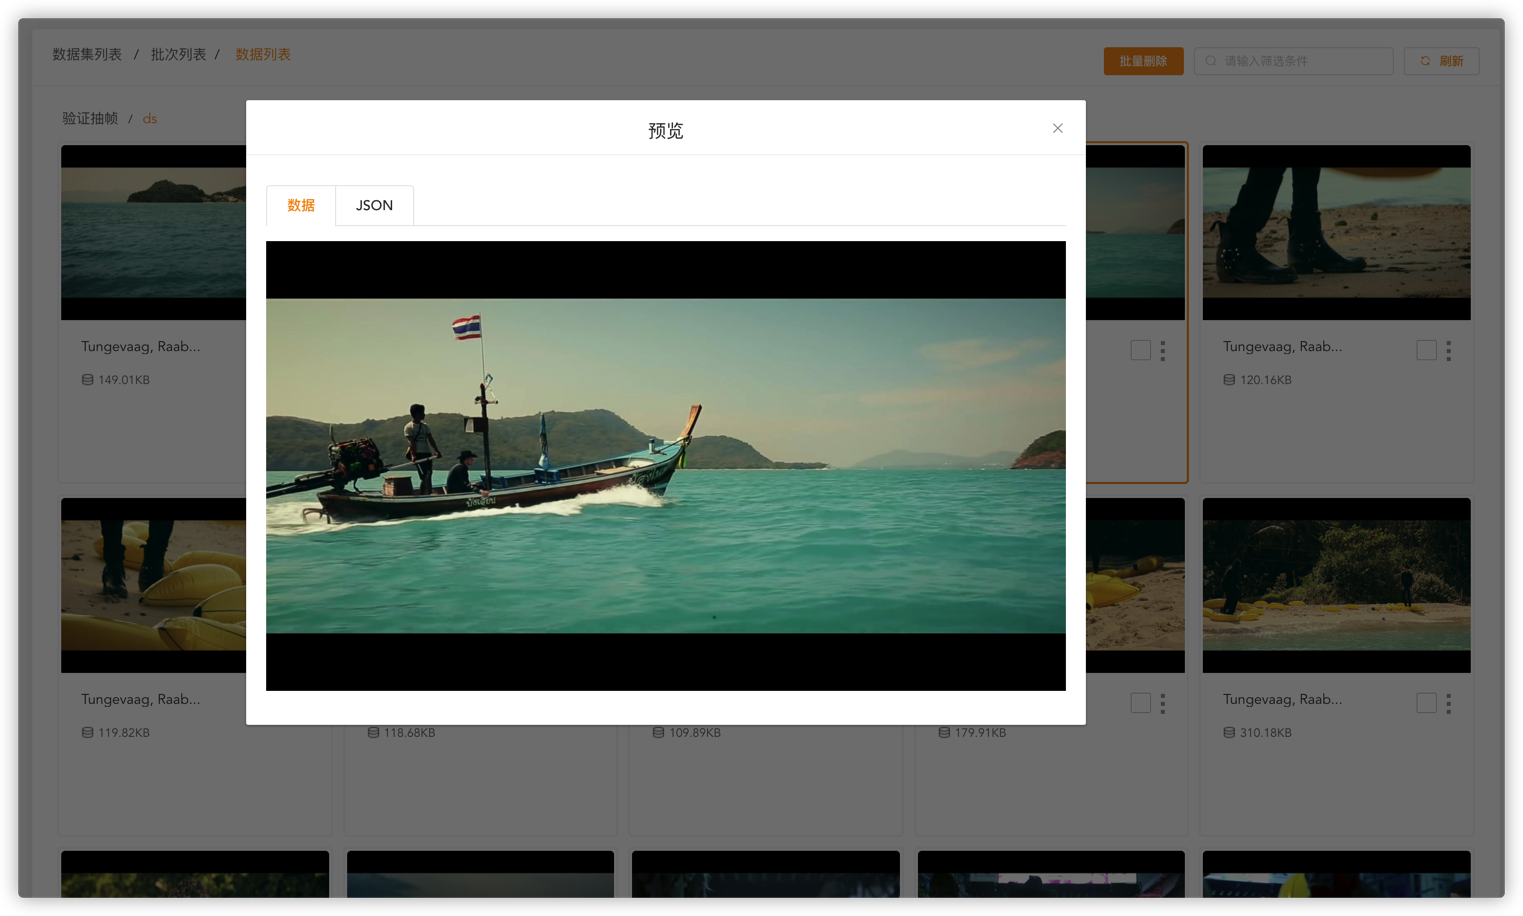Image resolution: width=1523 pixels, height=916 pixels.
Task: Click storage icon beside 310.18KB
Action: coord(1229,733)
